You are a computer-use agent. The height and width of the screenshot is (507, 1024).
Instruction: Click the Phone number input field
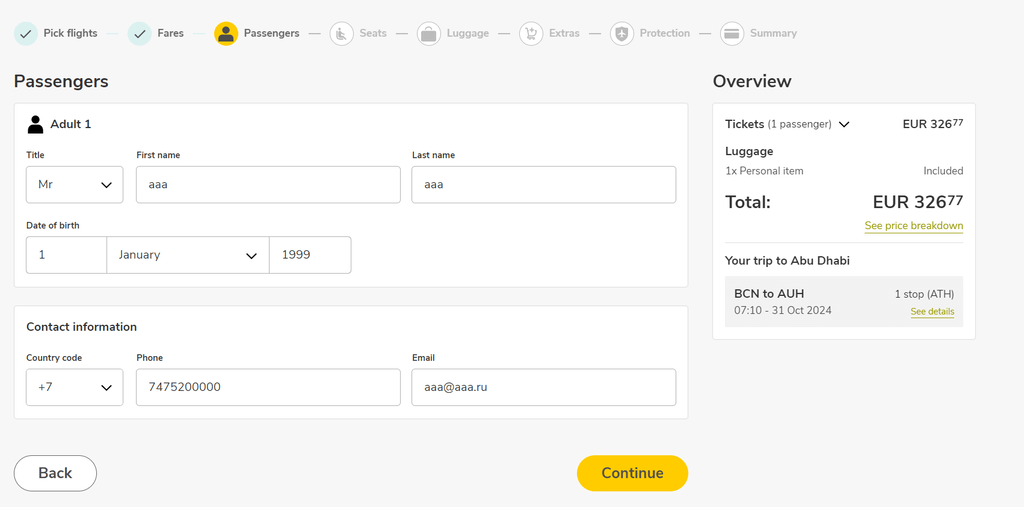[268, 387]
